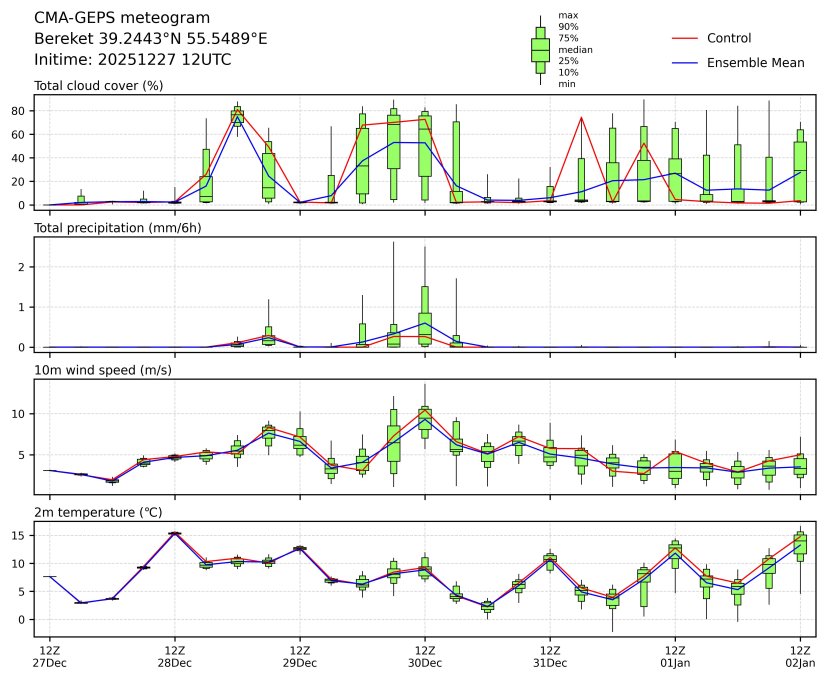This screenshot has height=680, width=827.
Task: Click the green box-plot legend symbol
Action: (x=540, y=49)
